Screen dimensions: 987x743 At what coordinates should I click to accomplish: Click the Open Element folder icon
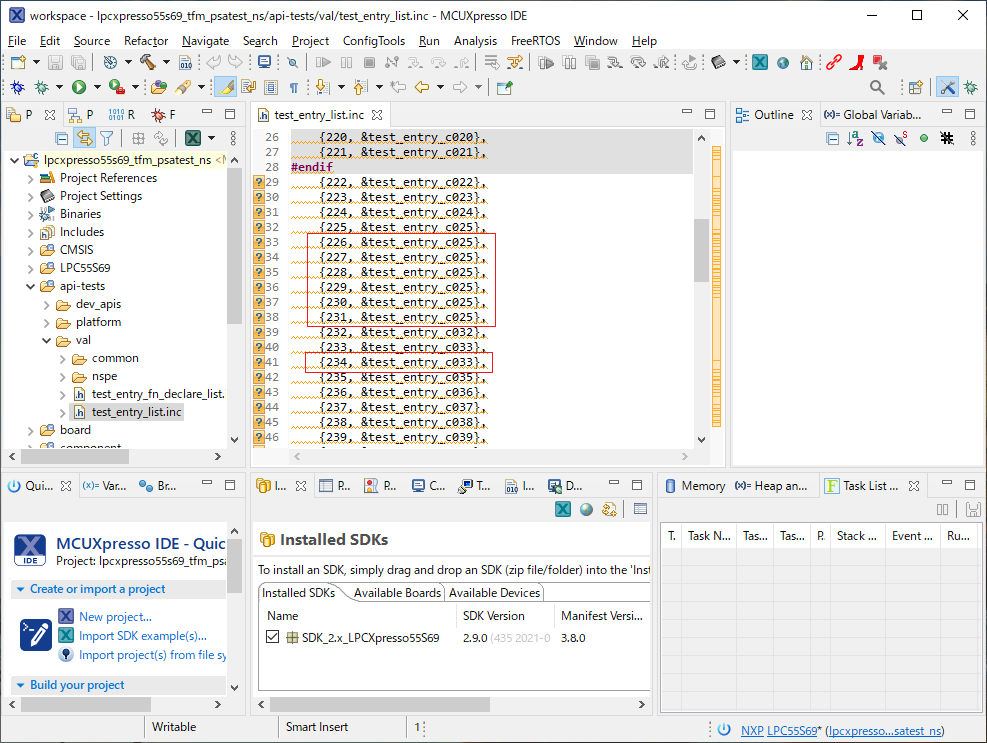(x=159, y=87)
